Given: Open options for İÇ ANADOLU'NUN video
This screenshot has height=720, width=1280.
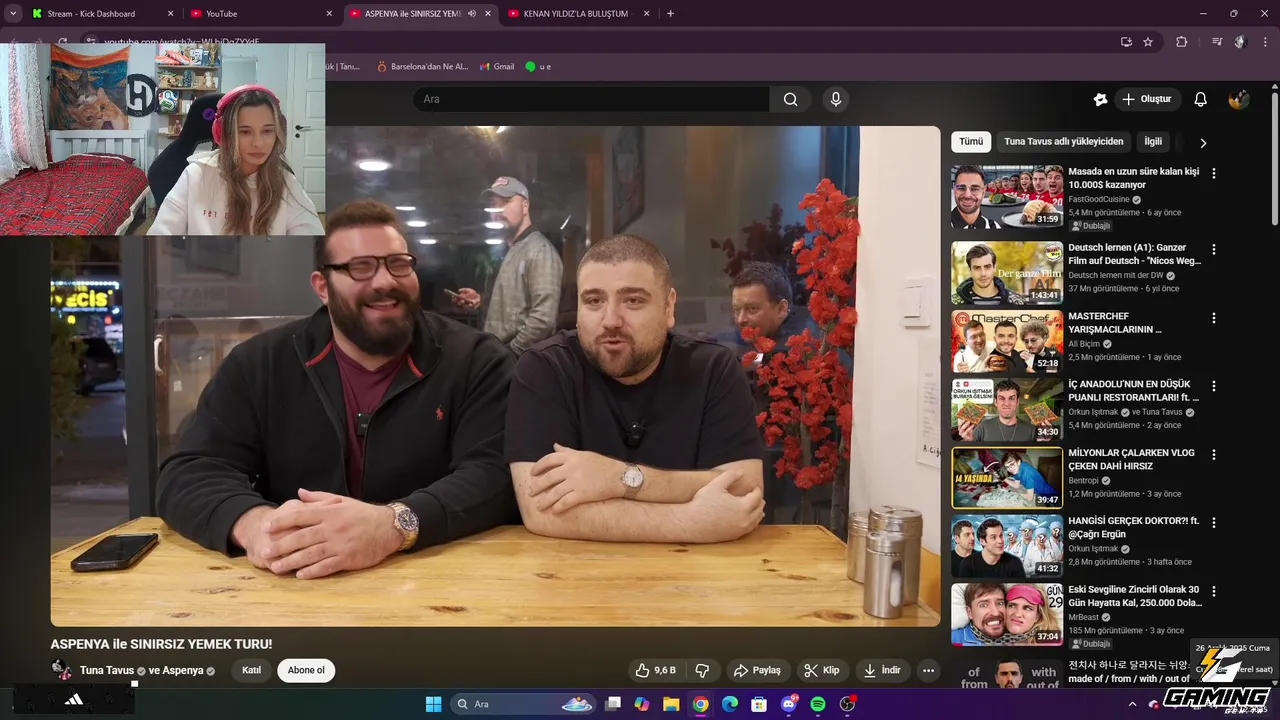Looking at the screenshot, I should coord(1214,386).
